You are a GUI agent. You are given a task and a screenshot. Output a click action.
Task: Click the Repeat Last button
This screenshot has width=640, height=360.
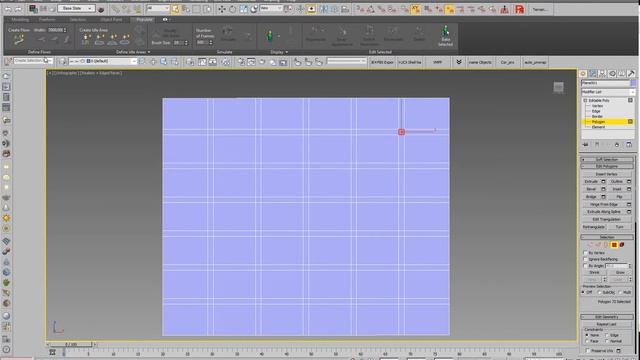(607, 324)
